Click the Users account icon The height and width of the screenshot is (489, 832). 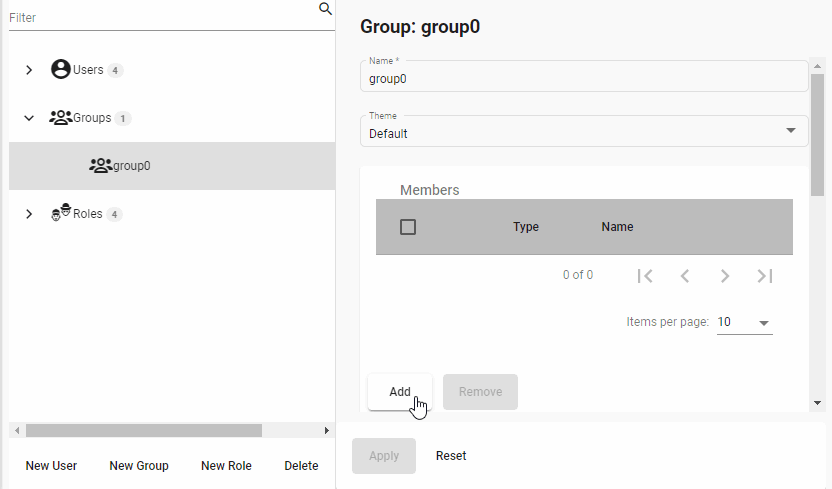60,69
